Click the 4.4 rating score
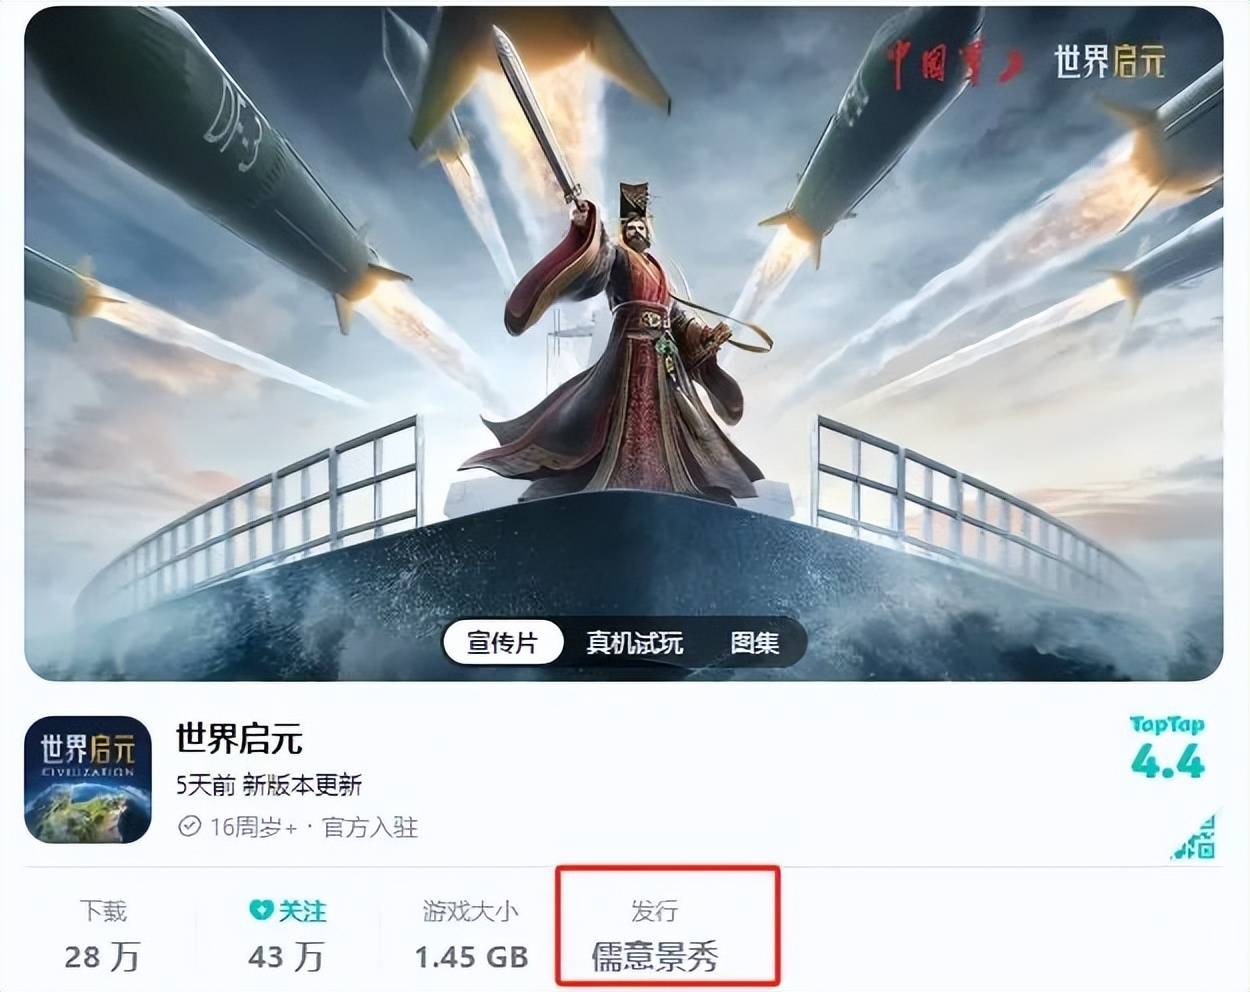This screenshot has width=1250, height=992. (1168, 764)
